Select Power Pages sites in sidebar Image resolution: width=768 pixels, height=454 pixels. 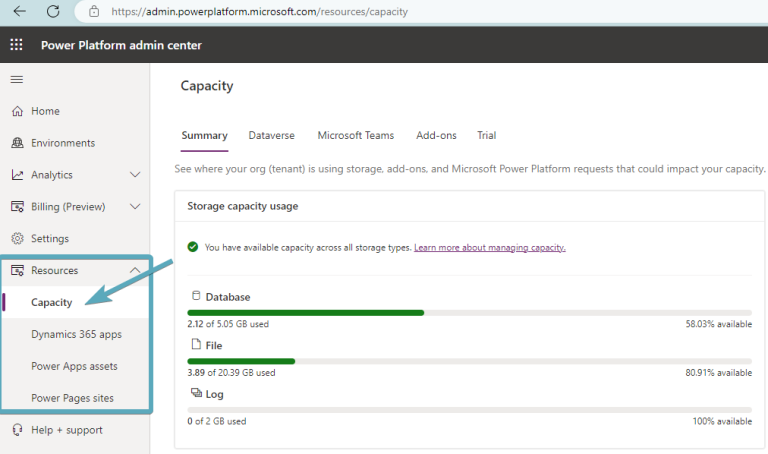72,398
